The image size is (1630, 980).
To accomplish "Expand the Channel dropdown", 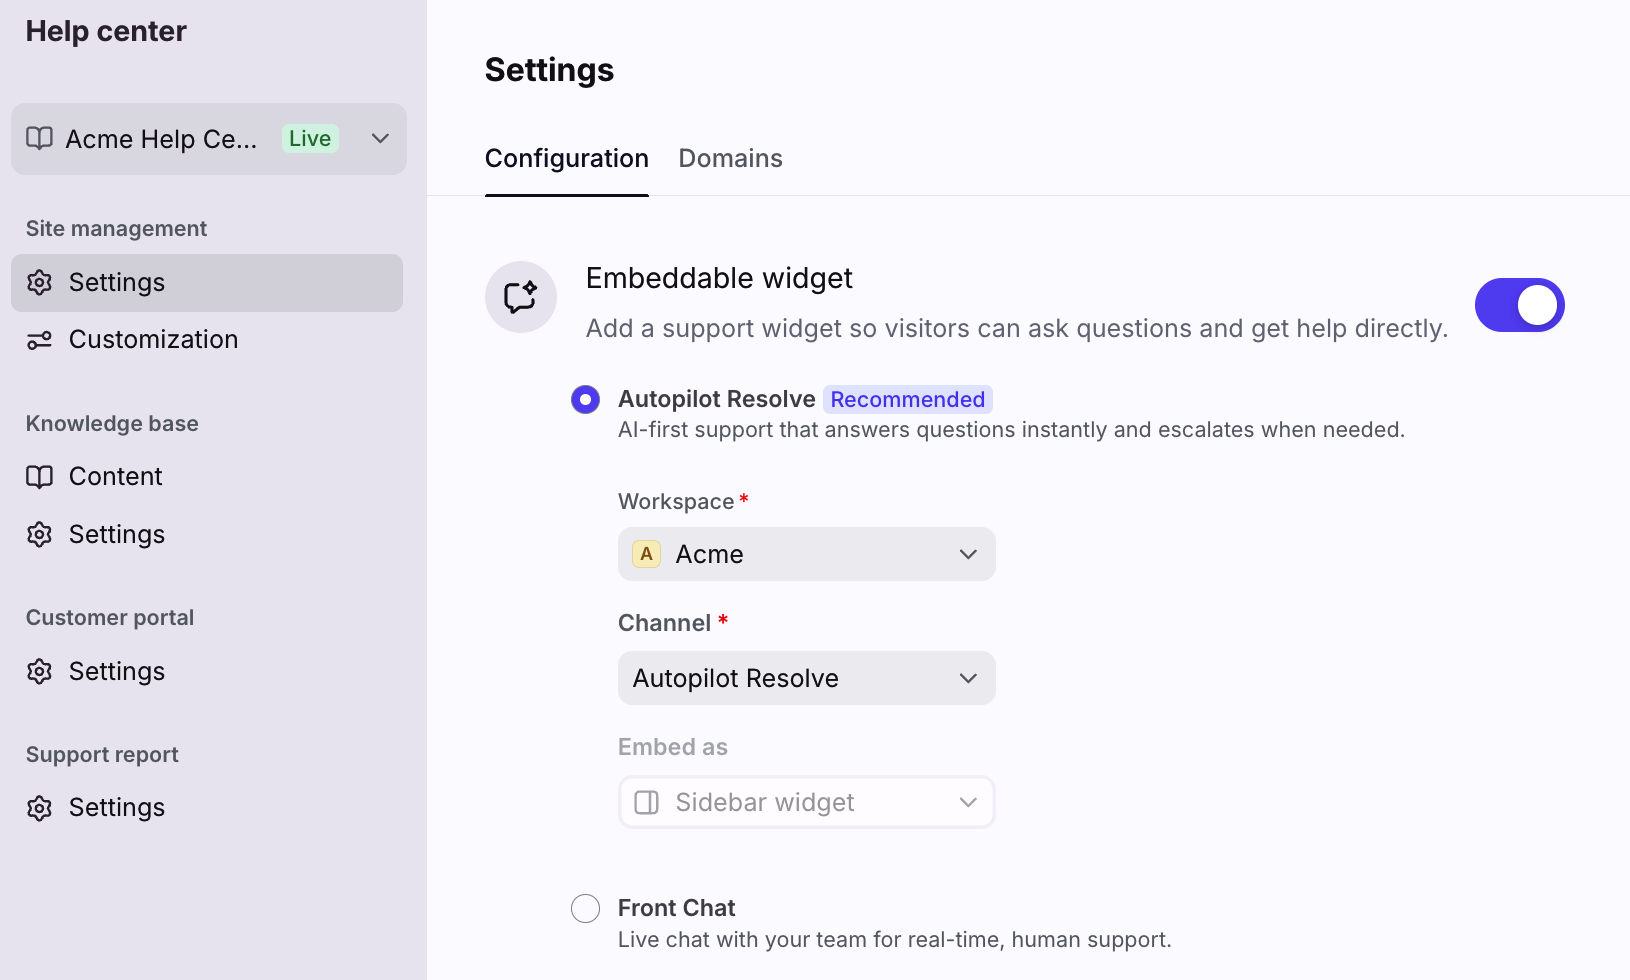I will [806, 678].
